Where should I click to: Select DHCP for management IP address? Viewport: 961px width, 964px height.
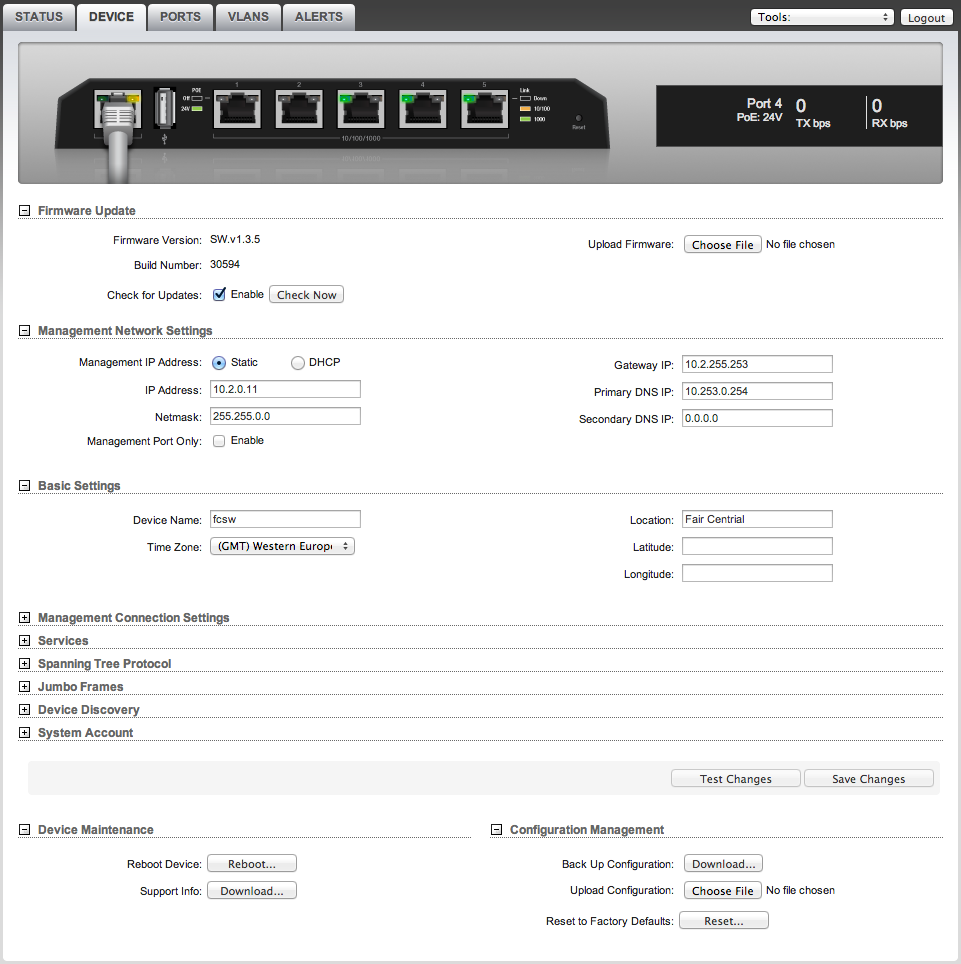298,363
